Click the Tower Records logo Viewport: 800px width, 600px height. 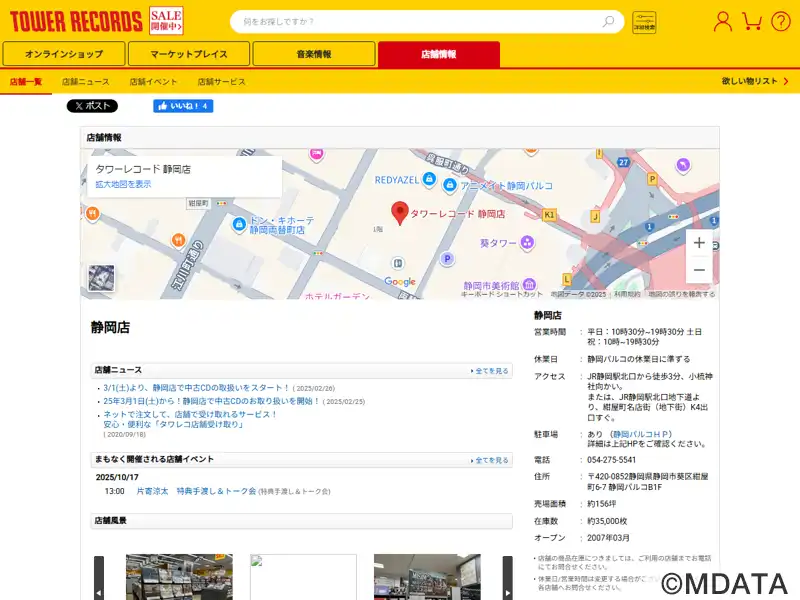76,21
